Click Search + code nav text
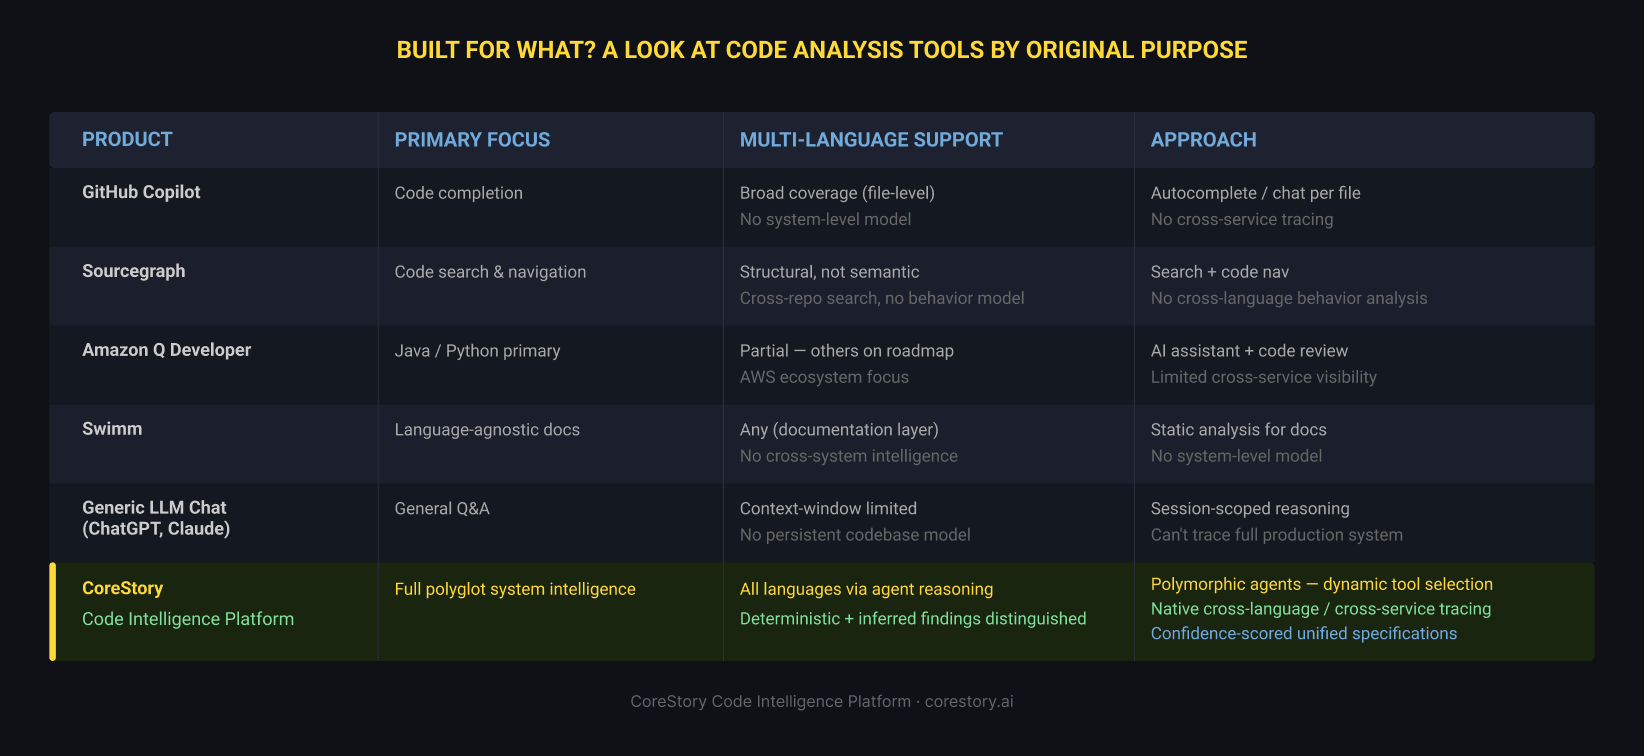Viewport: 1644px width, 756px height. [1220, 272]
